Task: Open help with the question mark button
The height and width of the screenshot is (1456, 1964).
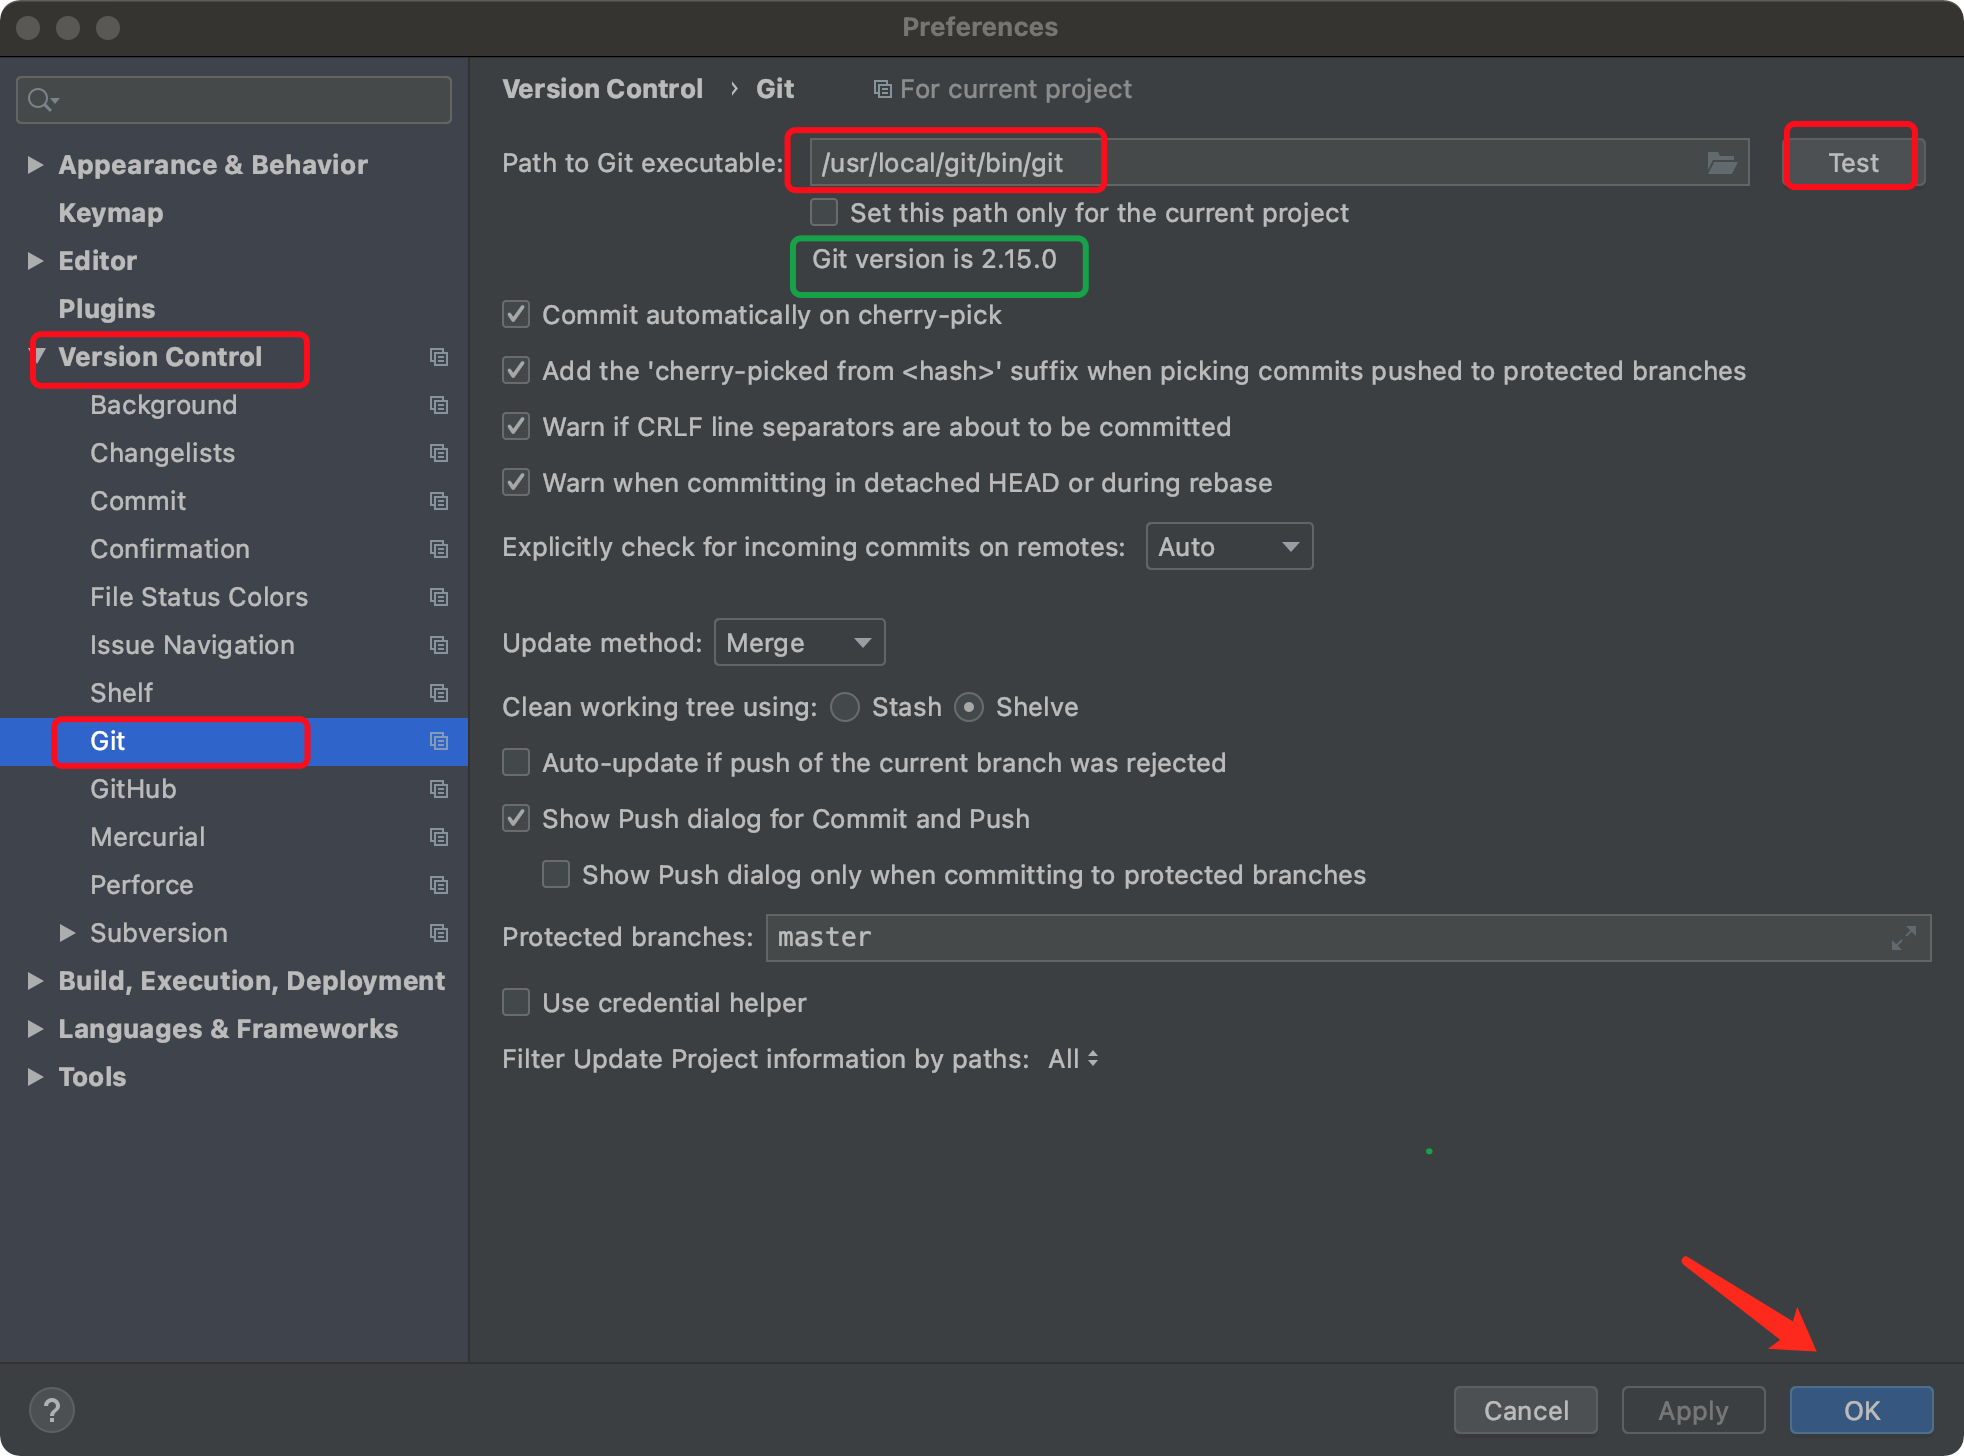Action: [52, 1410]
